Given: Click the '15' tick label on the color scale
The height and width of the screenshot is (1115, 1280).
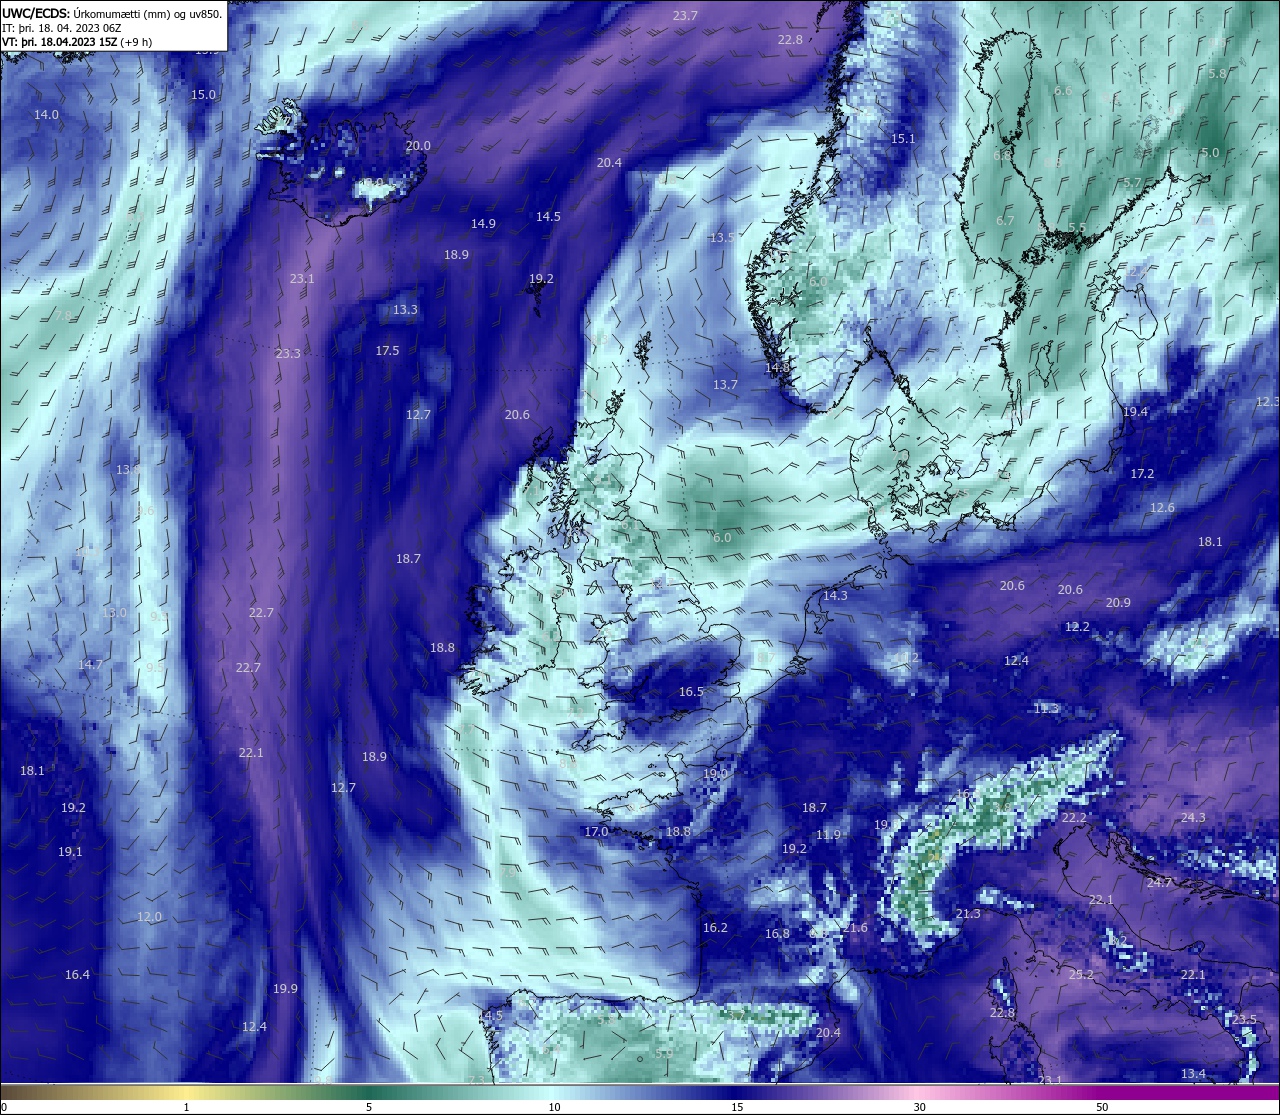Looking at the screenshot, I should pyautogui.click(x=737, y=1107).
